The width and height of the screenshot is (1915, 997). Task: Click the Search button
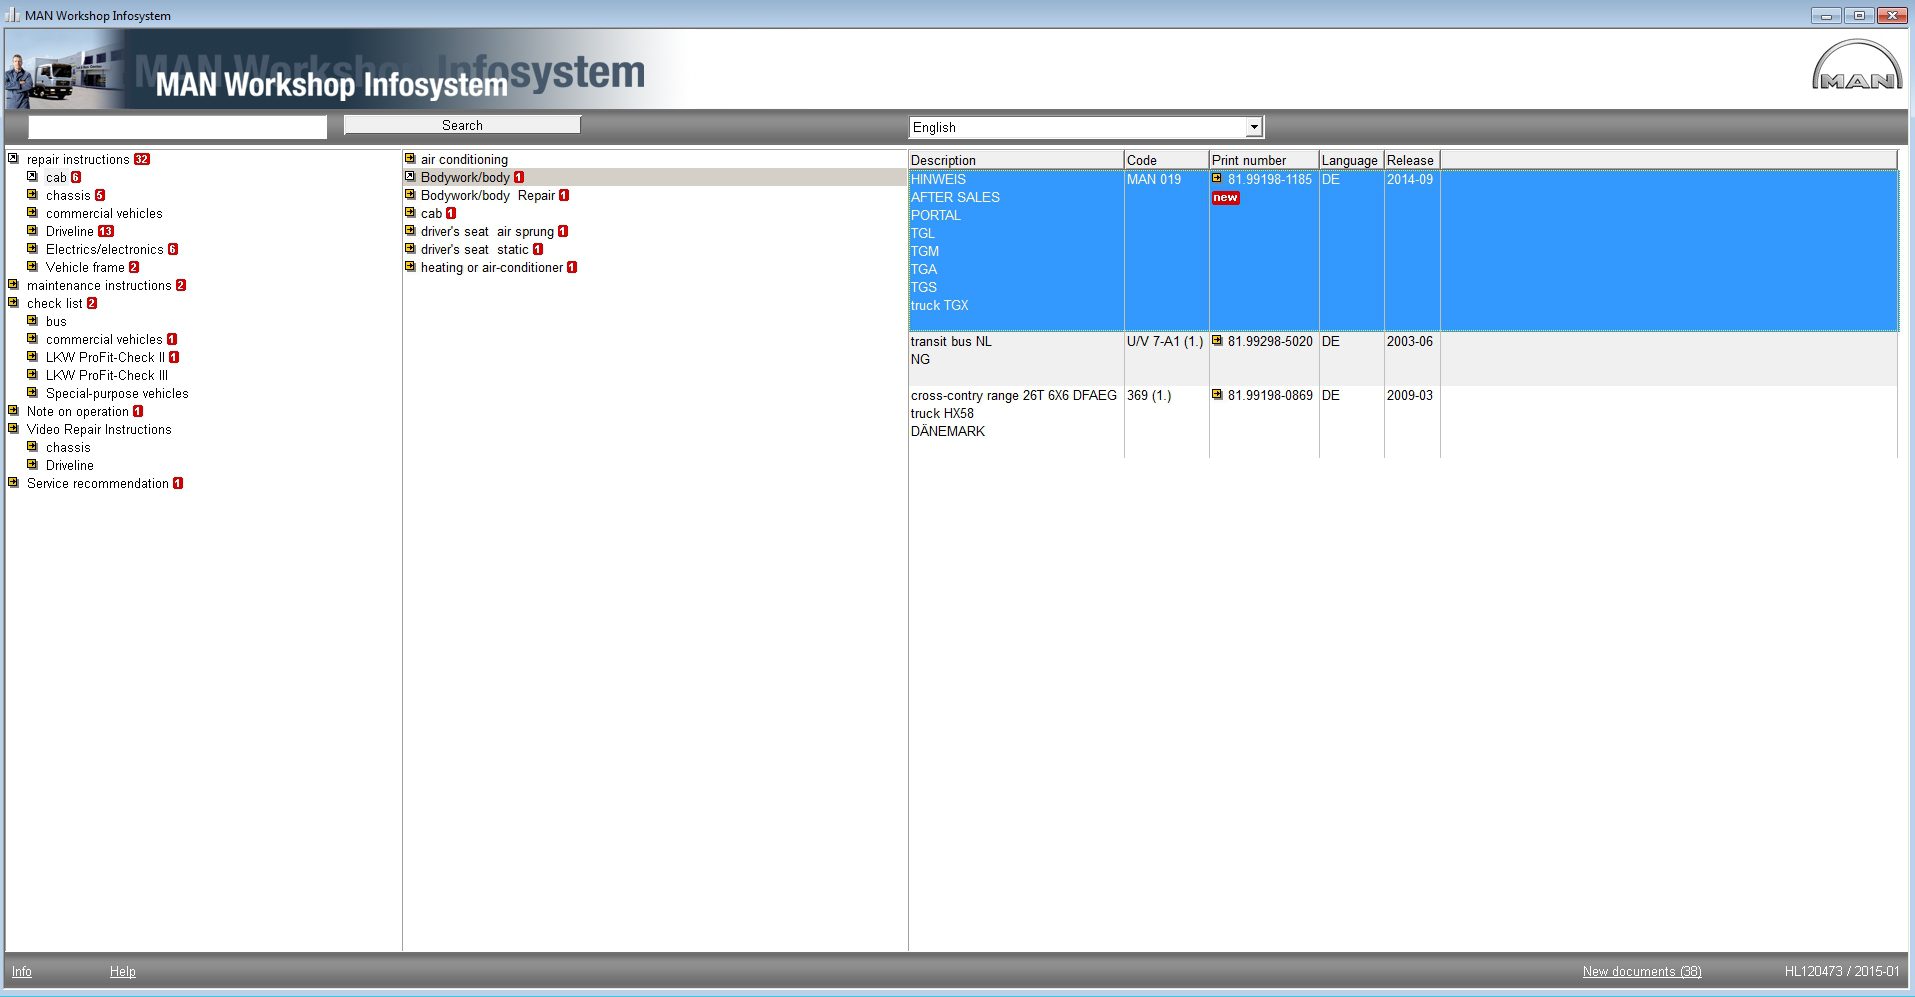(462, 124)
